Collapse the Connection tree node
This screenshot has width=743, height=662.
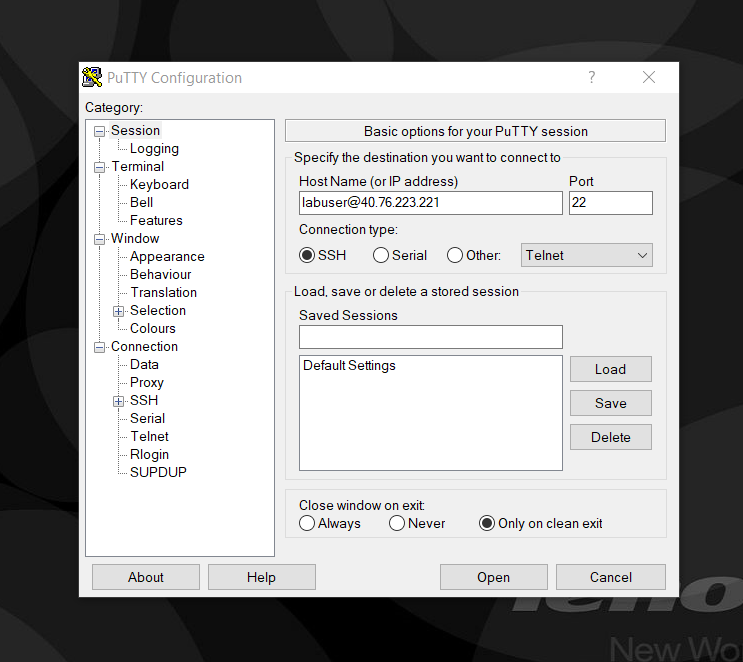coord(99,347)
